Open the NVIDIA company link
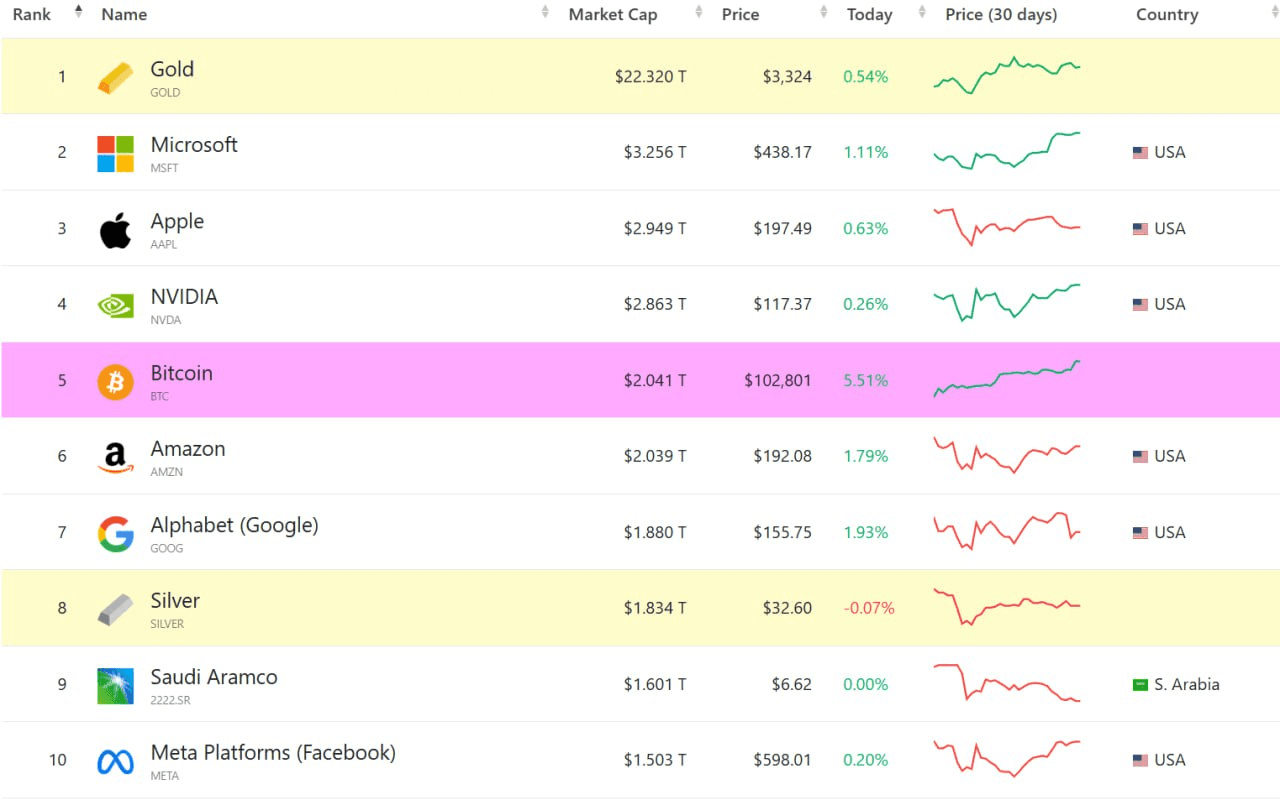1280x800 pixels. pos(184,297)
